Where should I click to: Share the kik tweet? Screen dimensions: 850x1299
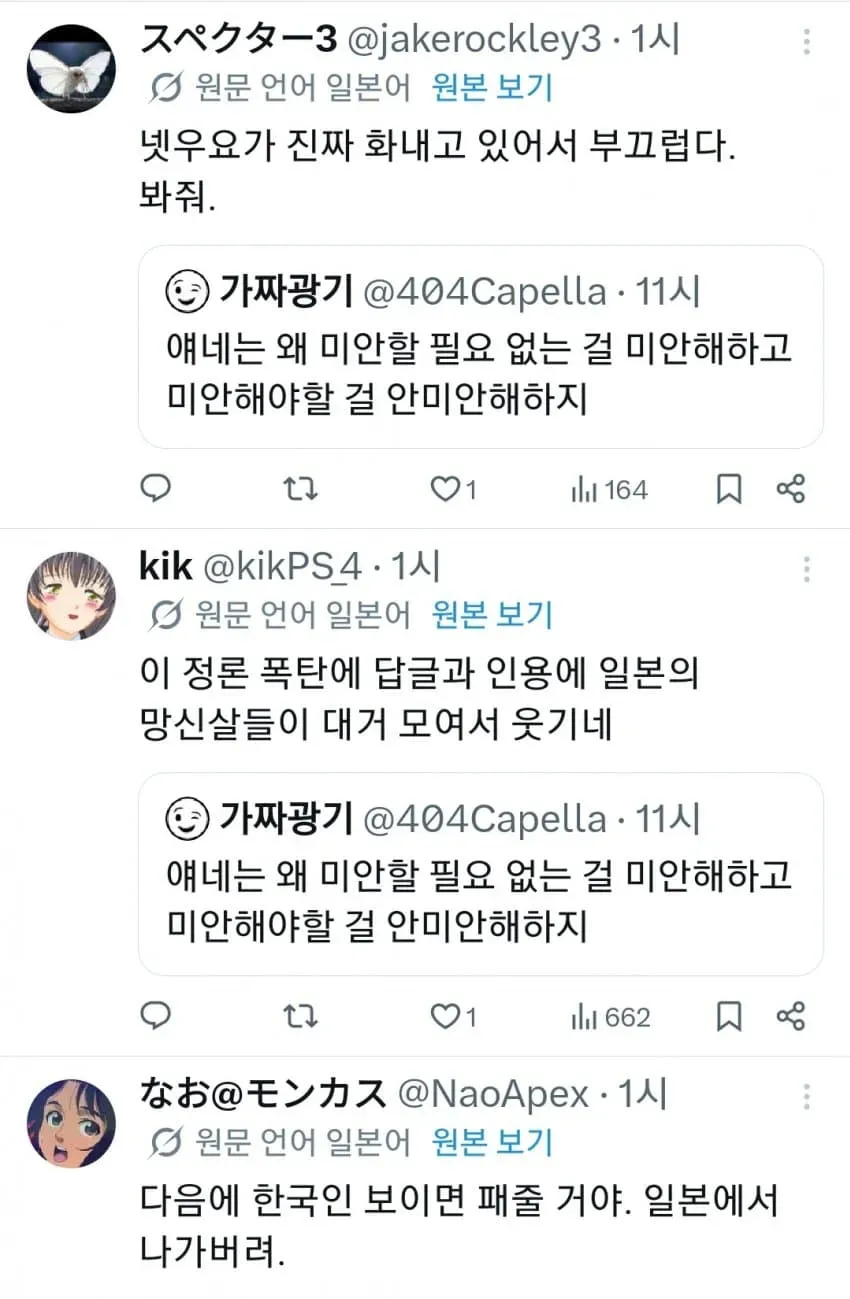(x=791, y=1017)
